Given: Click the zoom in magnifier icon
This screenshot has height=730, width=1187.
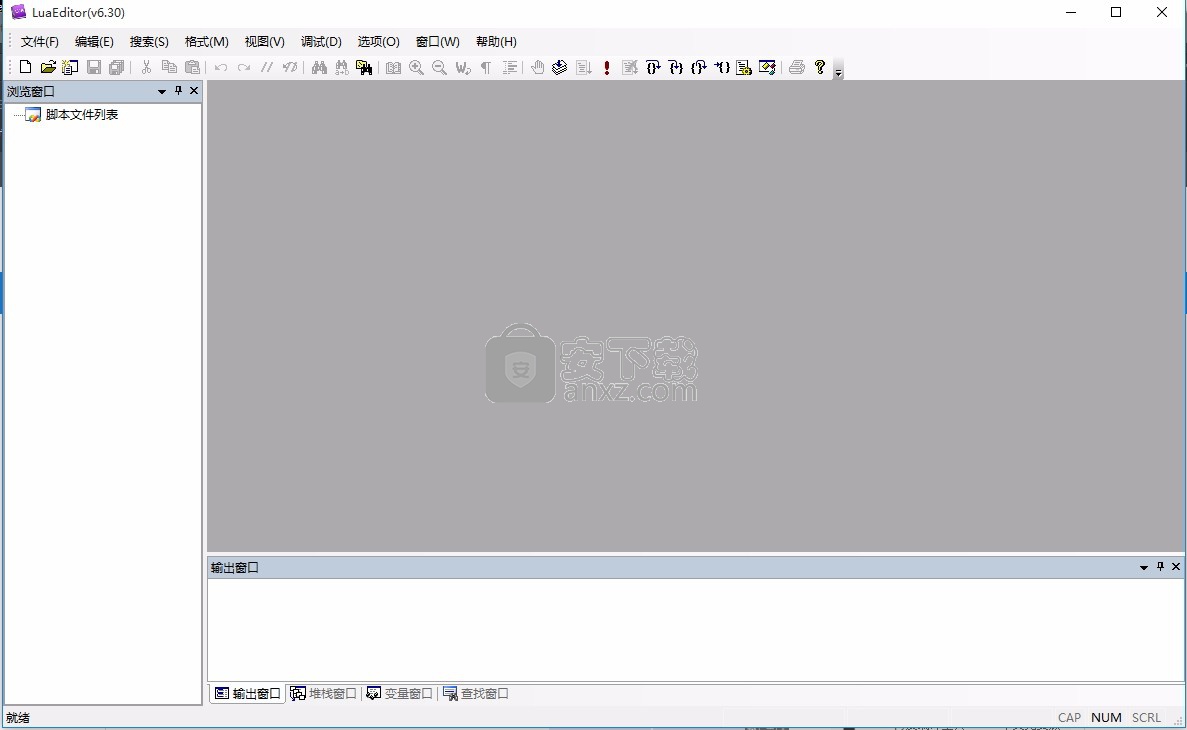Looking at the screenshot, I should 416,67.
